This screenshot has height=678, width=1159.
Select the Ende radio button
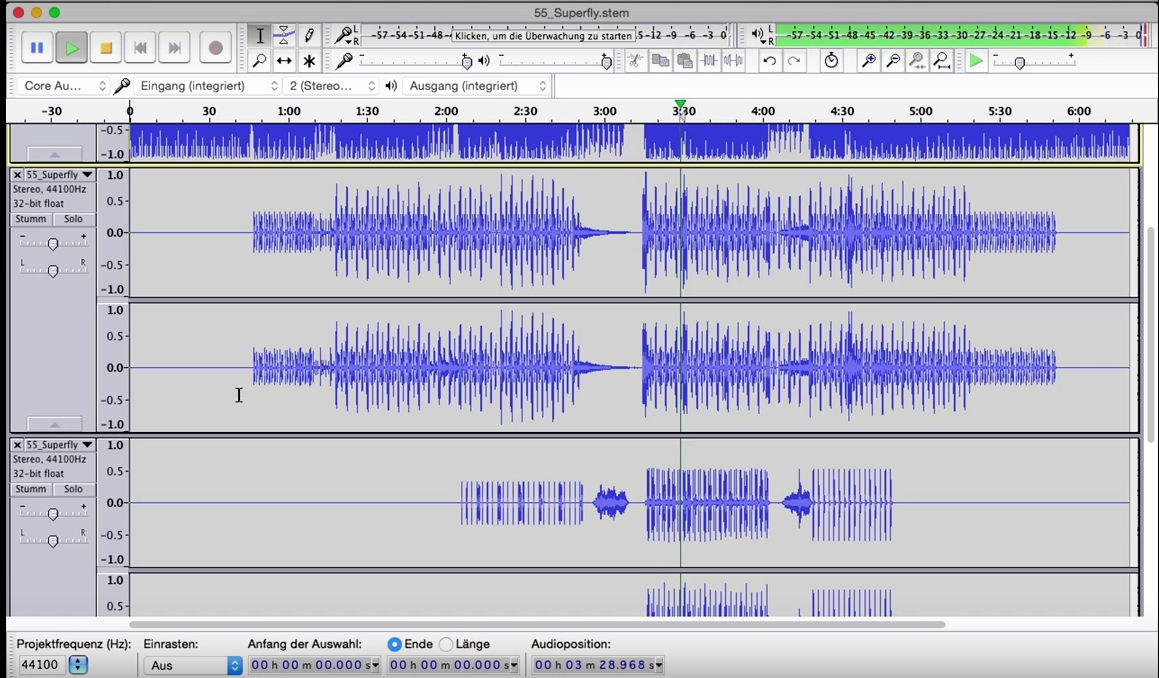click(x=395, y=644)
